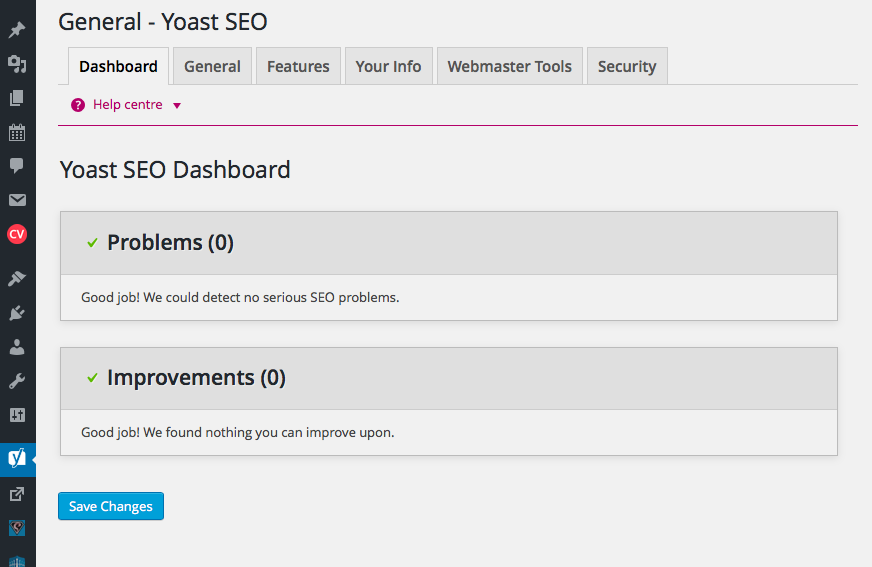Open Comments speech bubble sidebar icon
Viewport: 872px width, 567px height.
point(17,166)
